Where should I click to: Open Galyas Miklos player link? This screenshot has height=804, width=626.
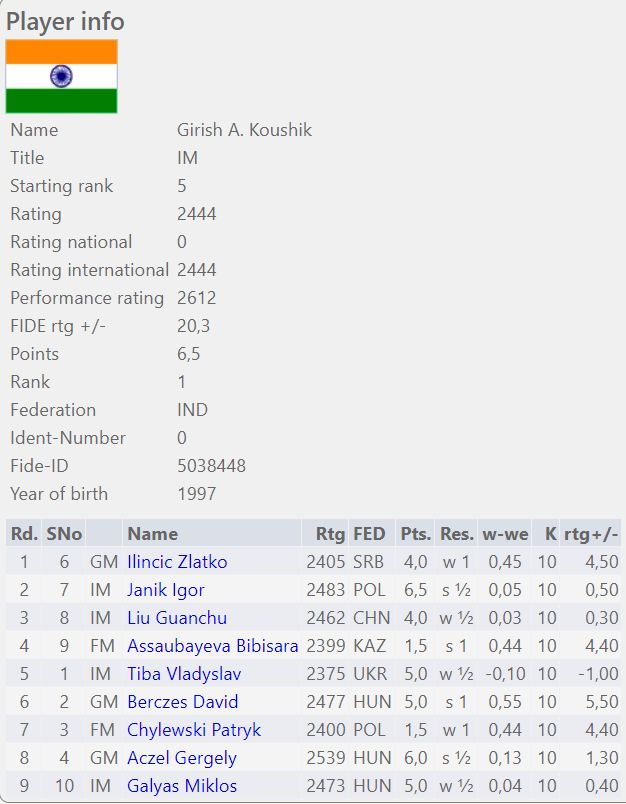pos(183,786)
